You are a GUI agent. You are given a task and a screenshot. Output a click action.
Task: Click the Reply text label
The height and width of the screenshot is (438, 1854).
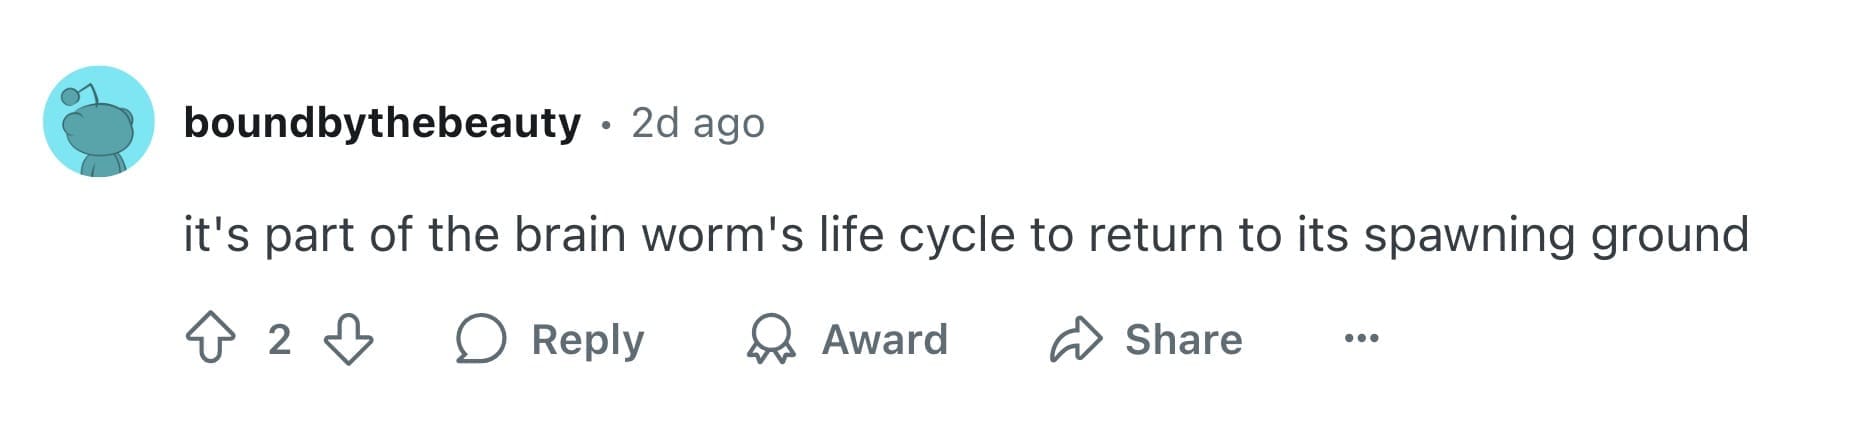587,340
